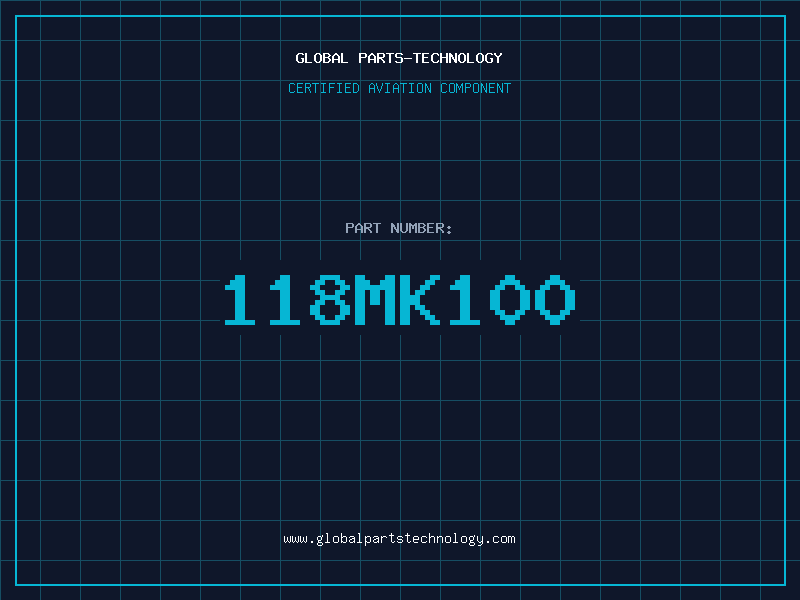This screenshot has width=800, height=600.
Task: Select the CERTIFIED AVIATION COMPONENT subtitle
Action: [x=399, y=88]
